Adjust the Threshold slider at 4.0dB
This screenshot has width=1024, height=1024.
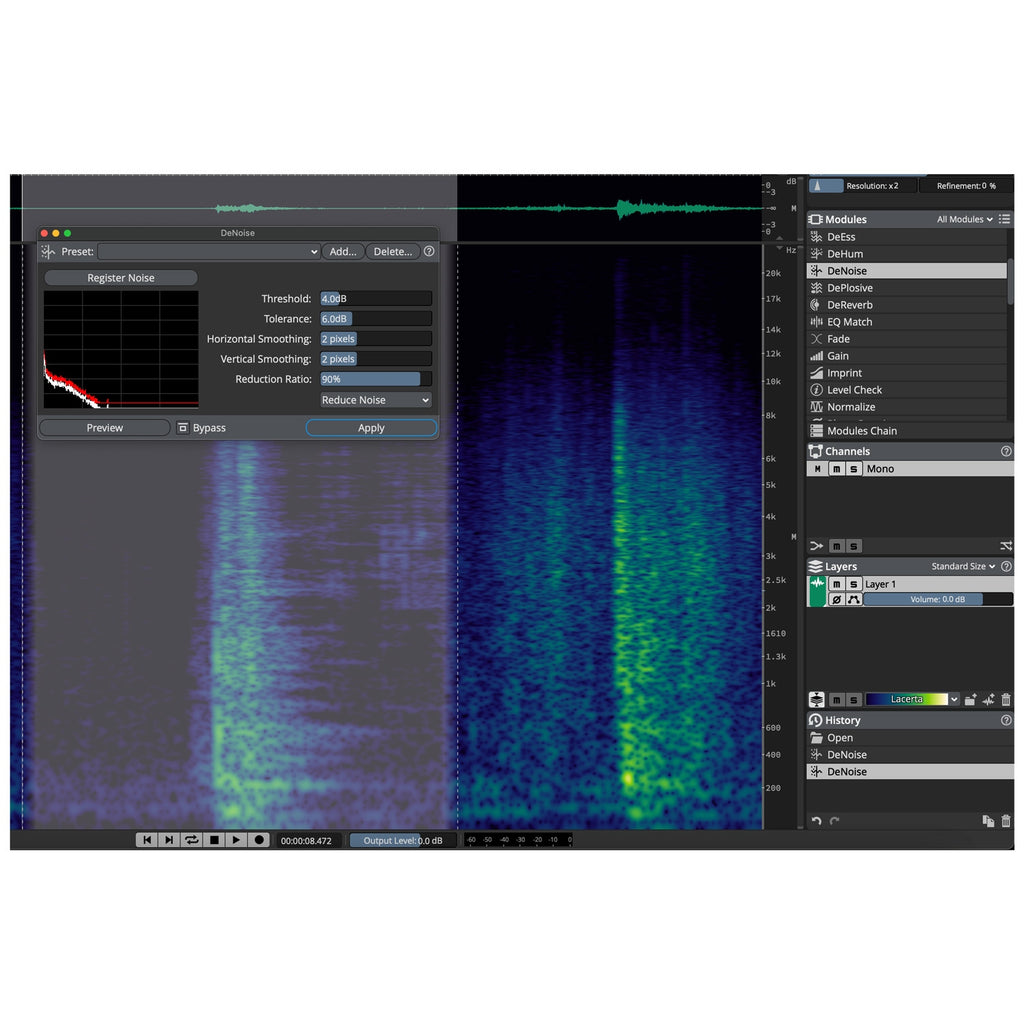(x=376, y=298)
